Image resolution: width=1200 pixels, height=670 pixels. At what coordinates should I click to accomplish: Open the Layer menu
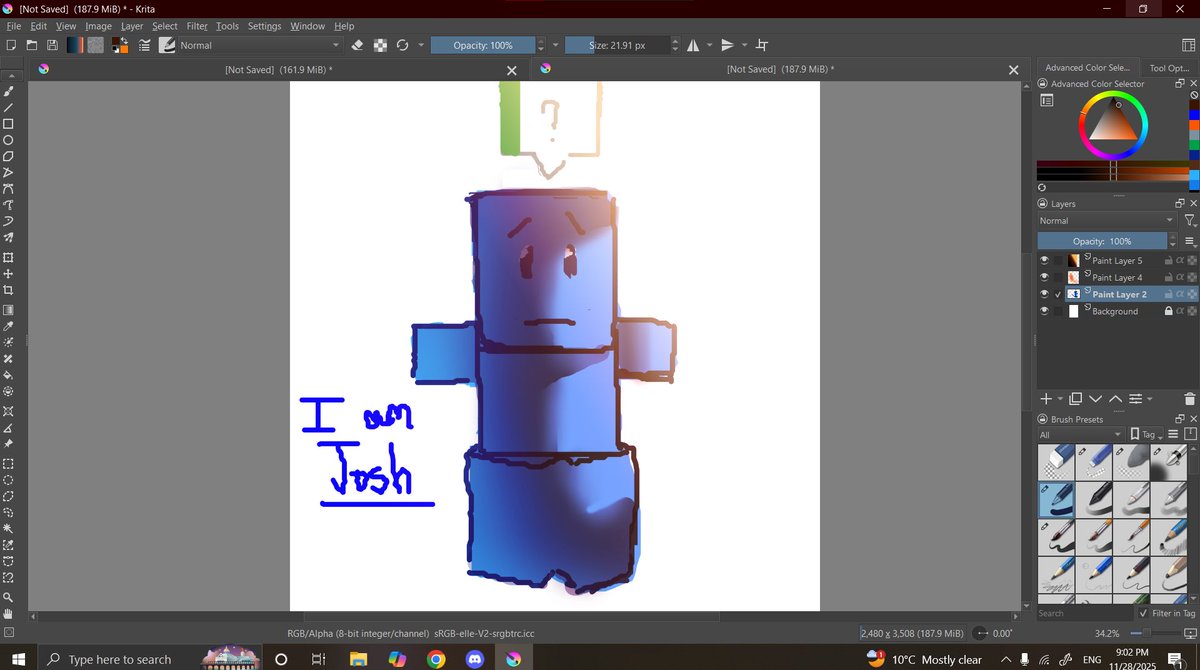coord(132,26)
